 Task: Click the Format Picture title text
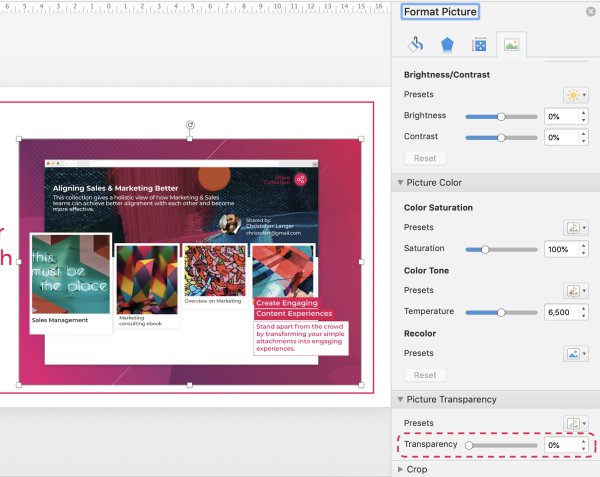[x=440, y=12]
